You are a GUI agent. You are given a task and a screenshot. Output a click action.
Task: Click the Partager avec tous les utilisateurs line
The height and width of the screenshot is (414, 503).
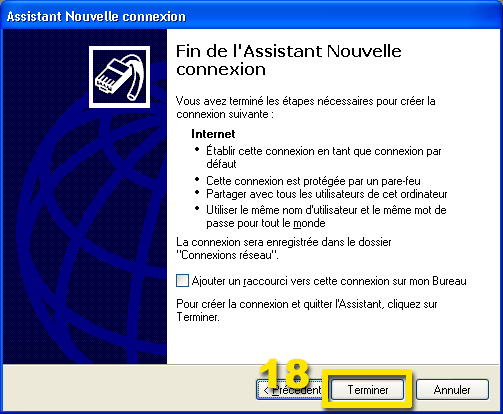pyautogui.click(x=327, y=194)
